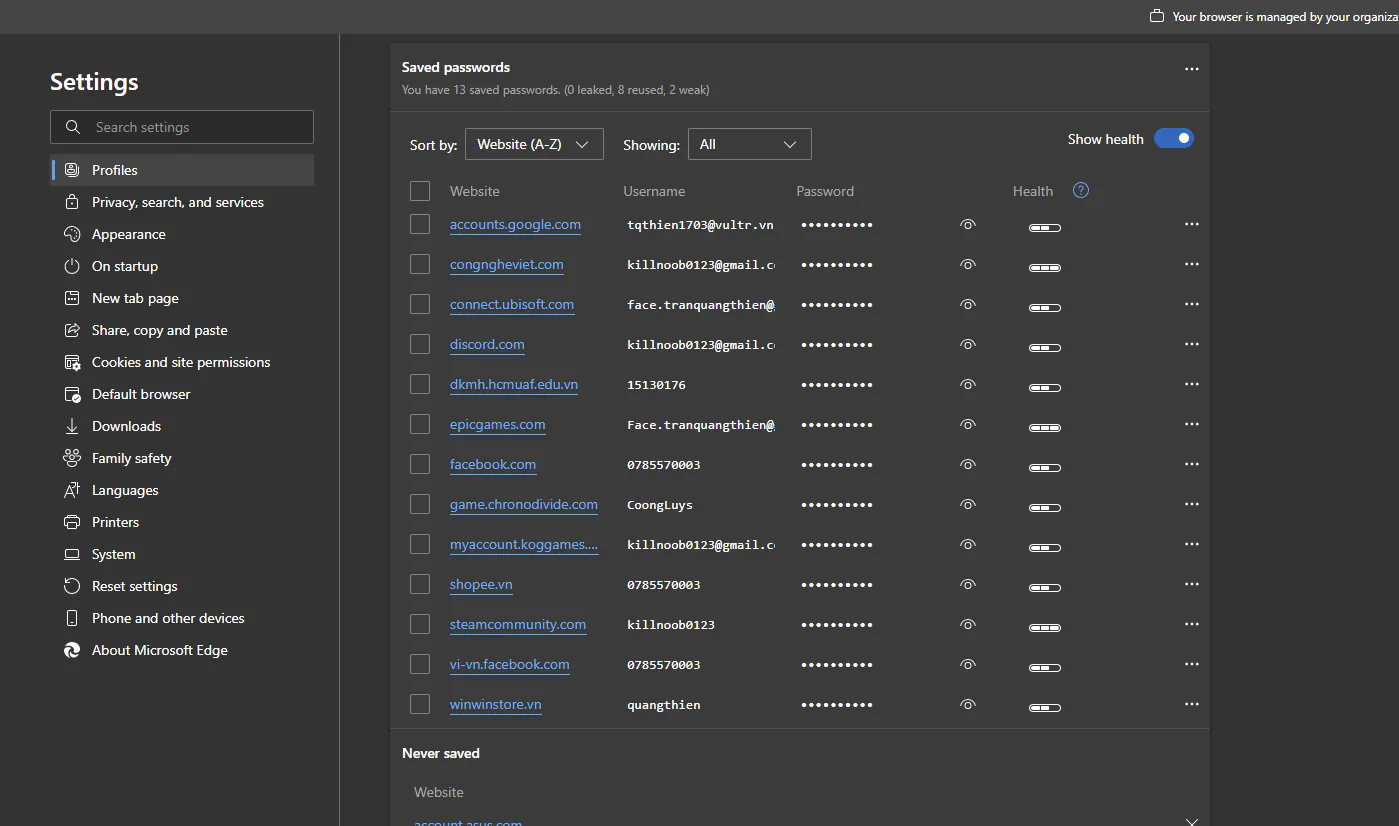Viewport: 1399px width, 826px height.
Task: Click the health bar for congngheviet.com
Action: click(1045, 268)
